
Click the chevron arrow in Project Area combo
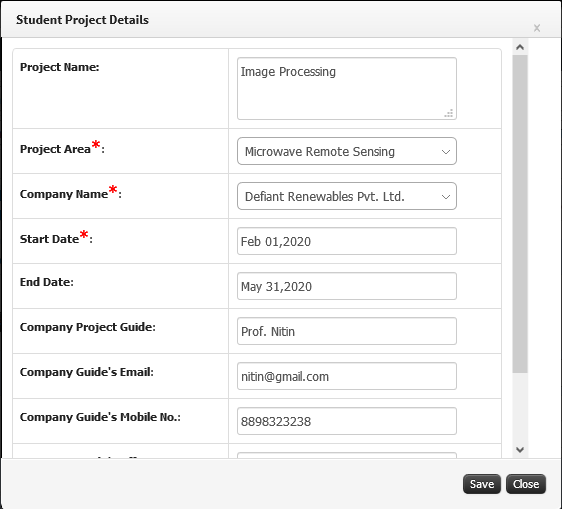pos(446,152)
